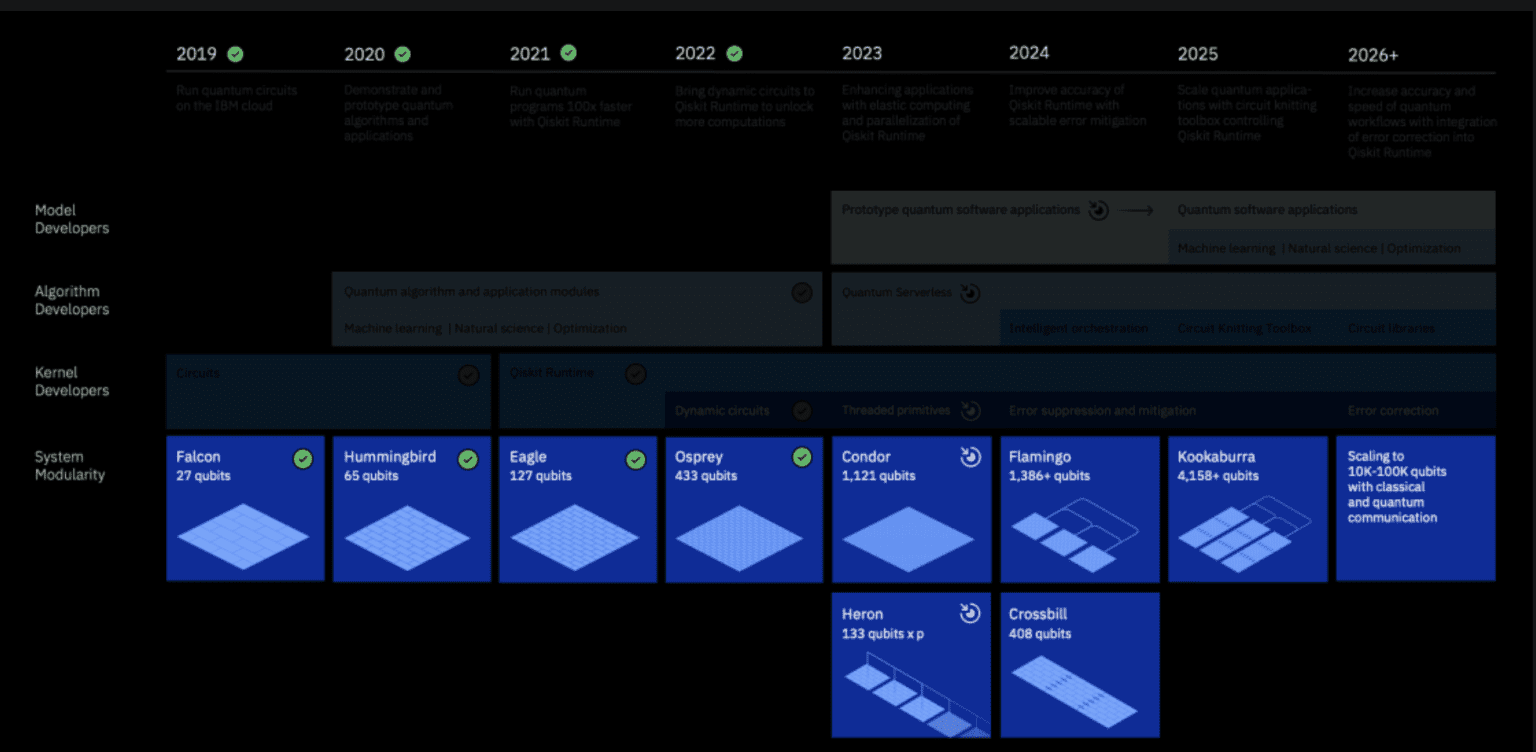The height and width of the screenshot is (752, 1536).
Task: Open the Hummingbird 65 qubits tile
Action: coord(411,508)
